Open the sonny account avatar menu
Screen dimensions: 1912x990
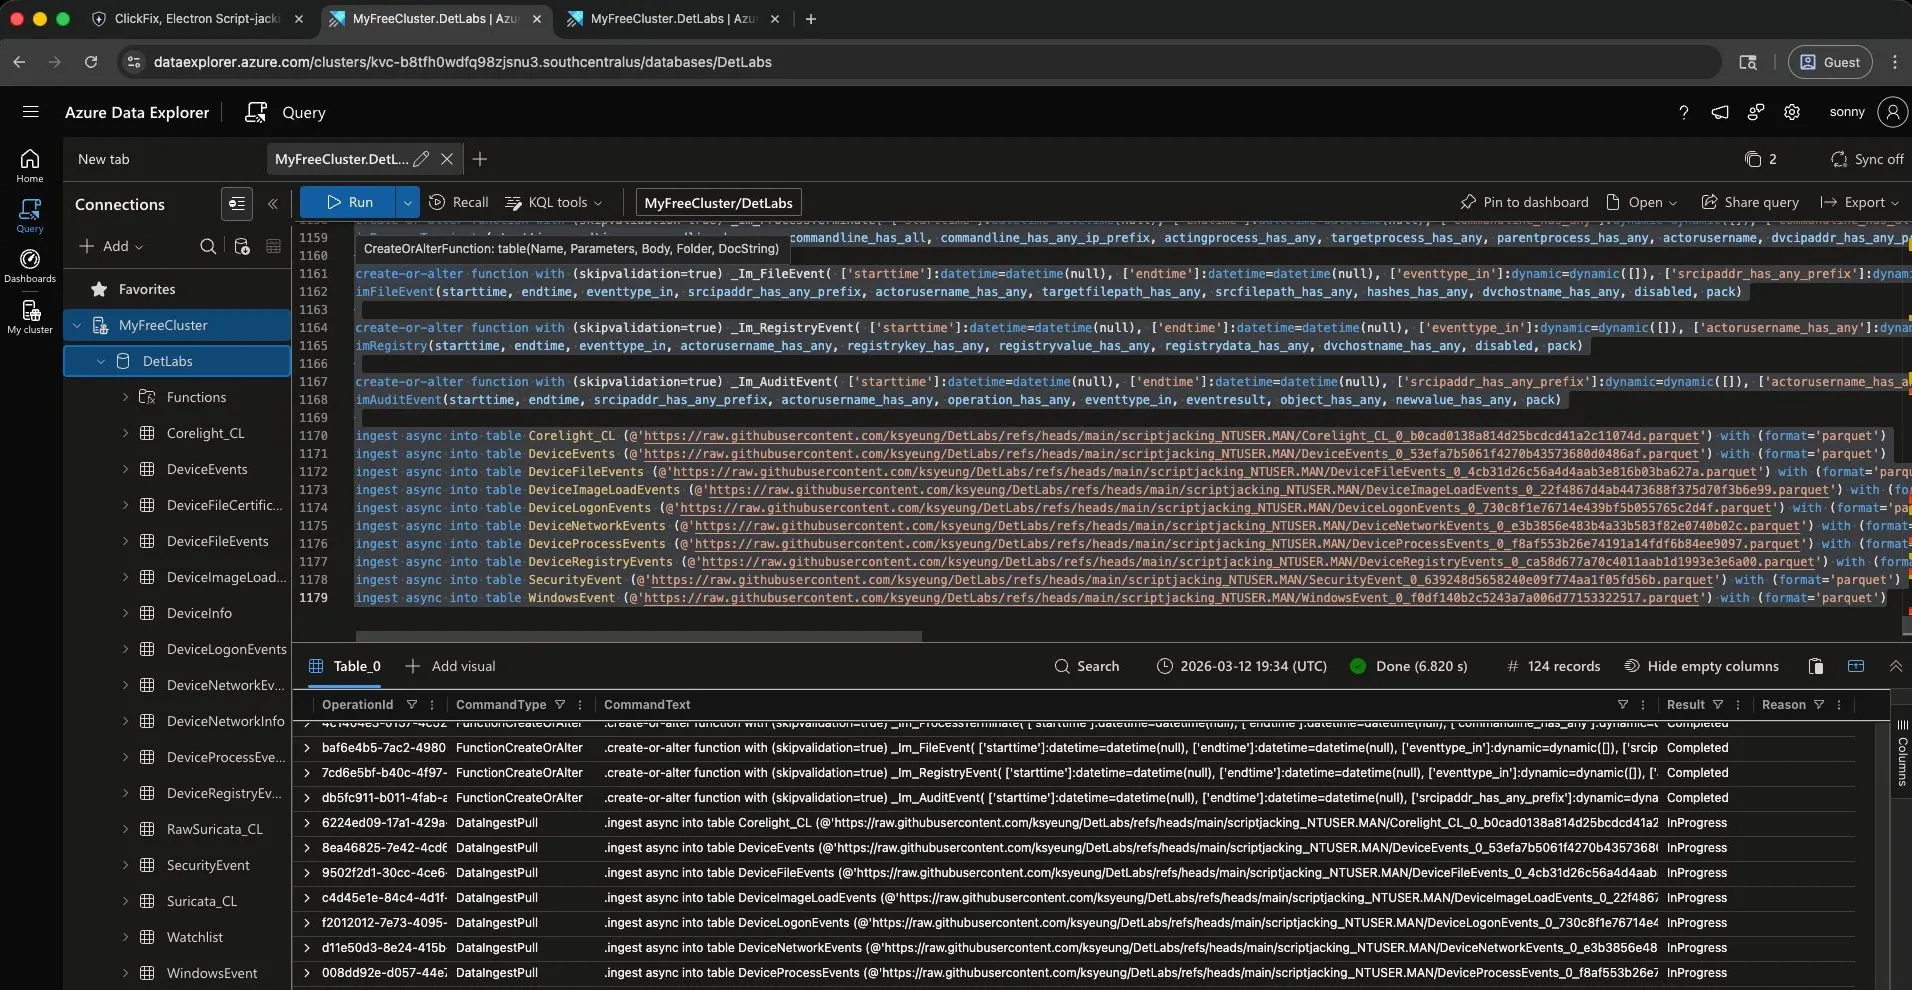(1892, 112)
